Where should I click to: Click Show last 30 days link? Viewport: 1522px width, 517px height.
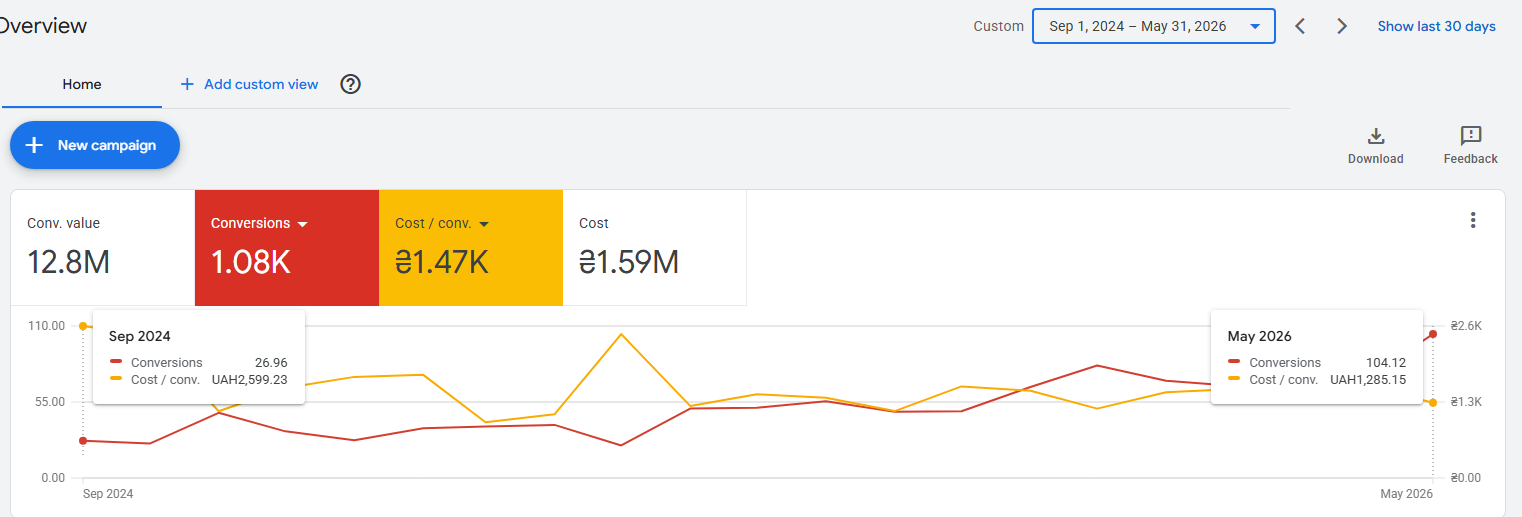[1436, 26]
